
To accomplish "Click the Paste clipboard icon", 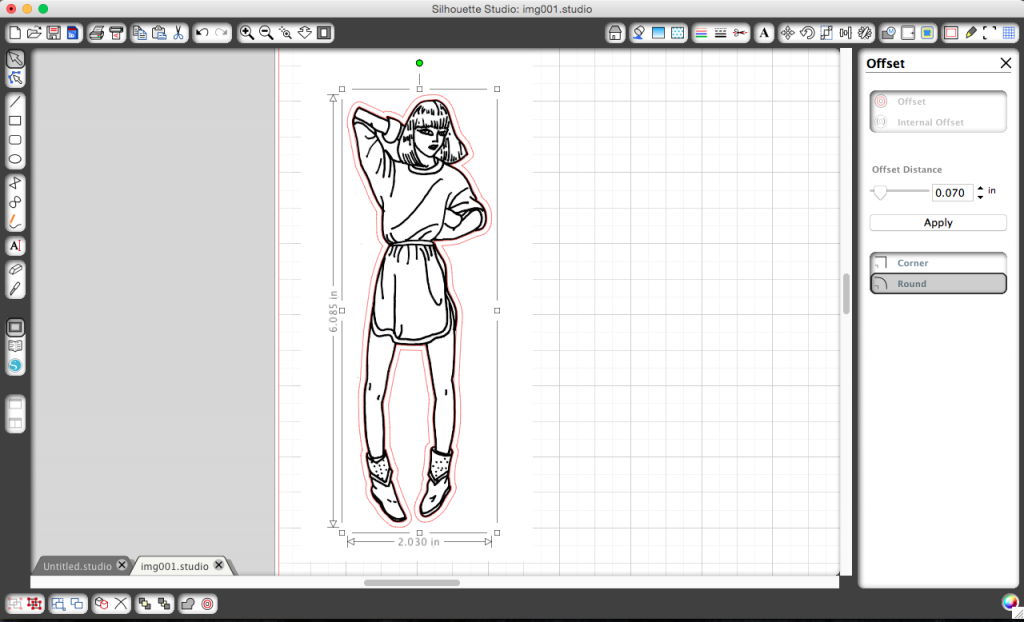I will [x=159, y=33].
